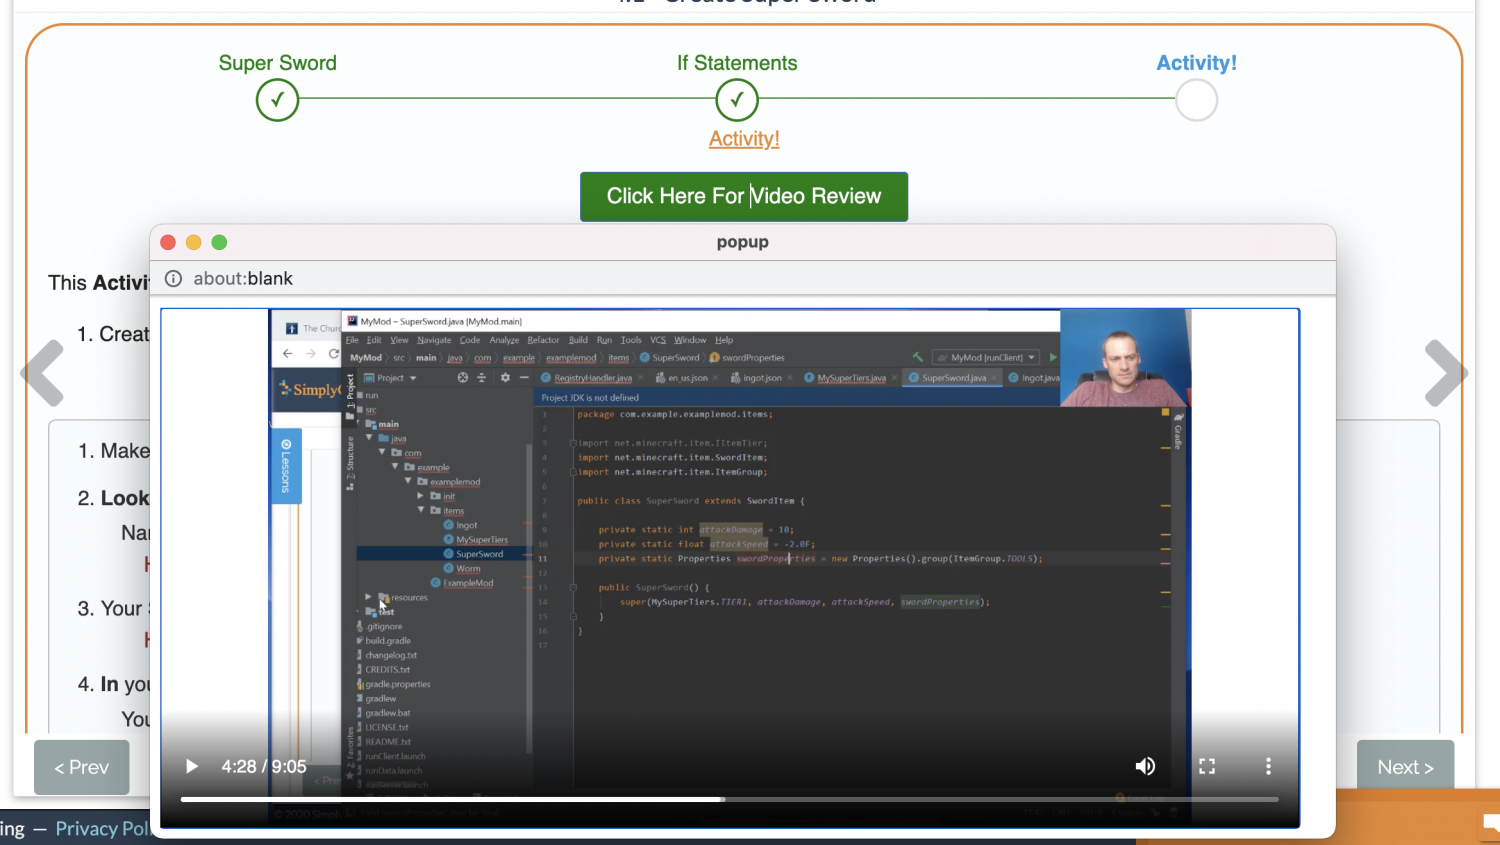Select the empty Activity! step circle
The width and height of the screenshot is (1500, 845).
(x=1196, y=100)
